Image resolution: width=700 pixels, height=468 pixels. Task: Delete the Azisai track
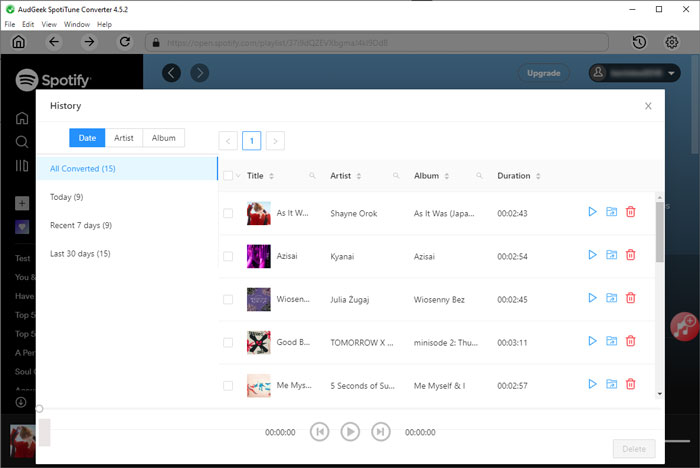pos(630,255)
